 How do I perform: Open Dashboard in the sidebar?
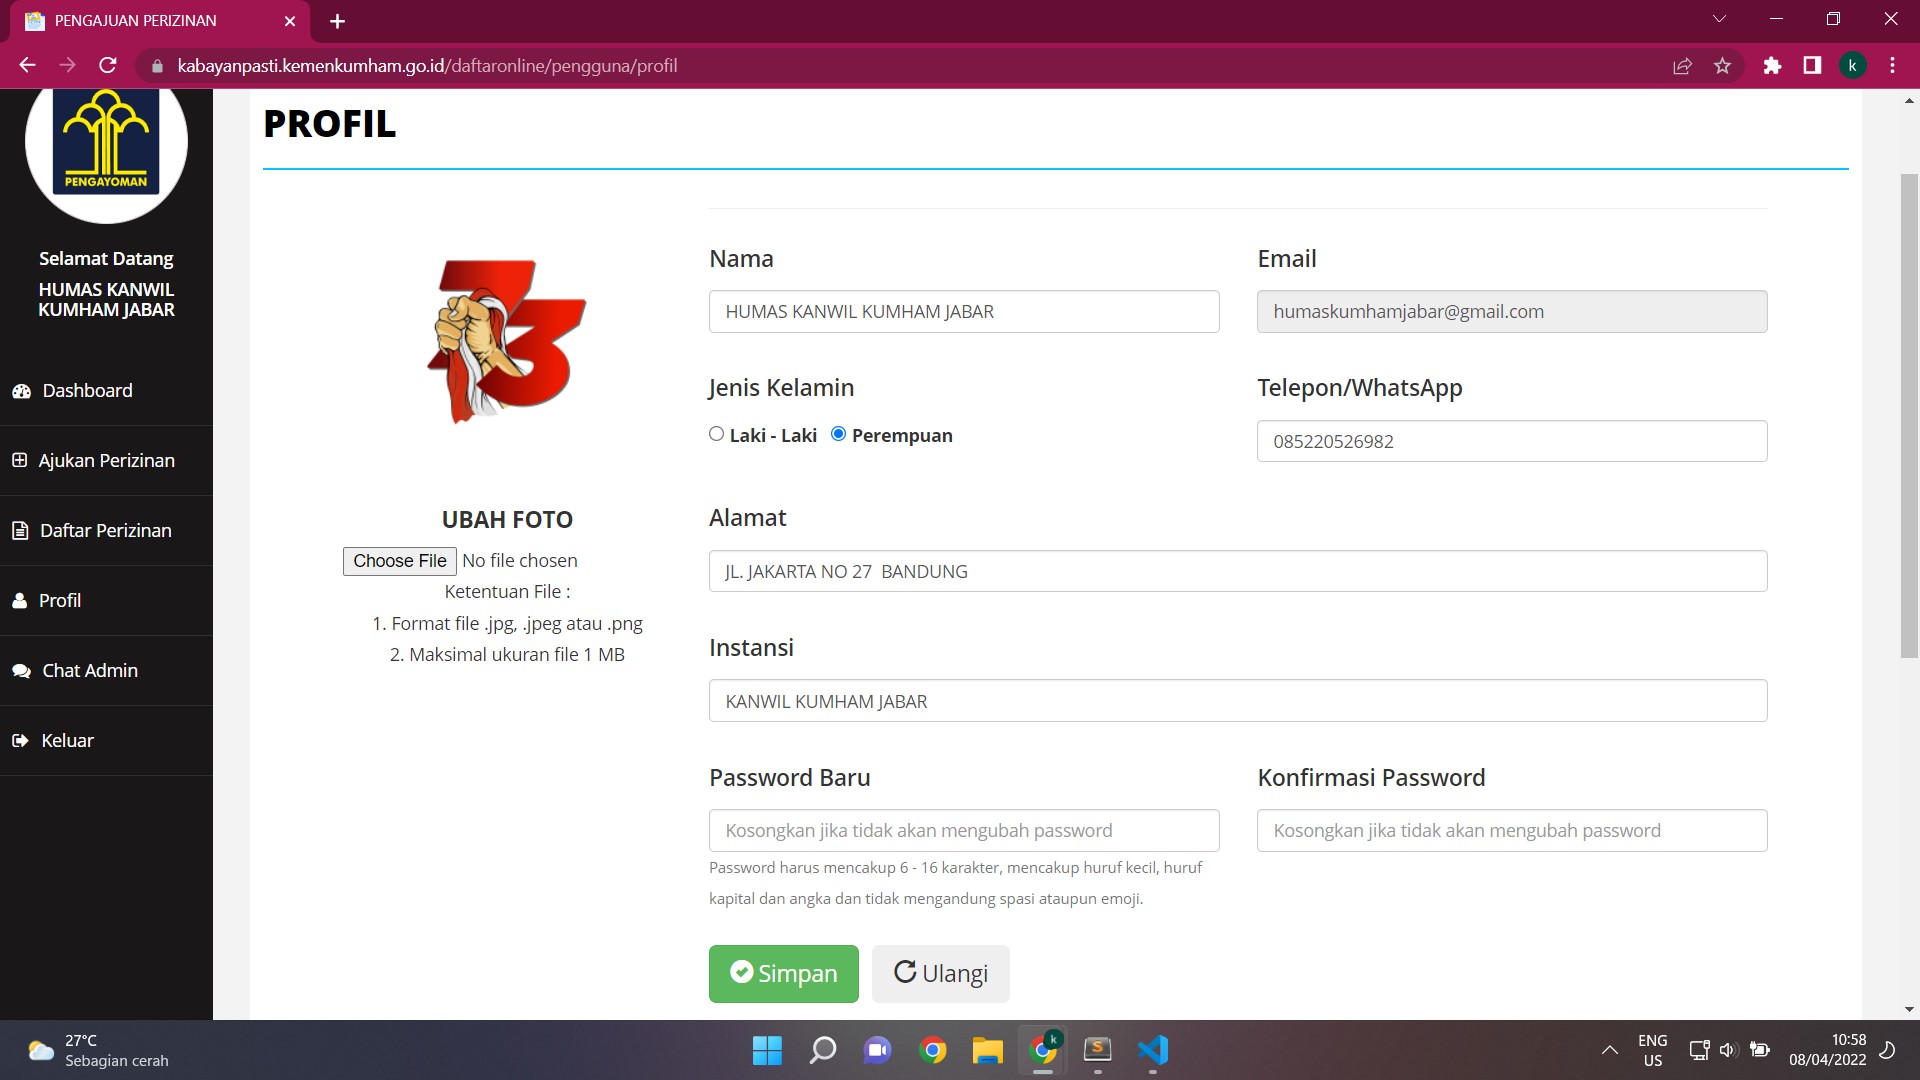coord(106,391)
